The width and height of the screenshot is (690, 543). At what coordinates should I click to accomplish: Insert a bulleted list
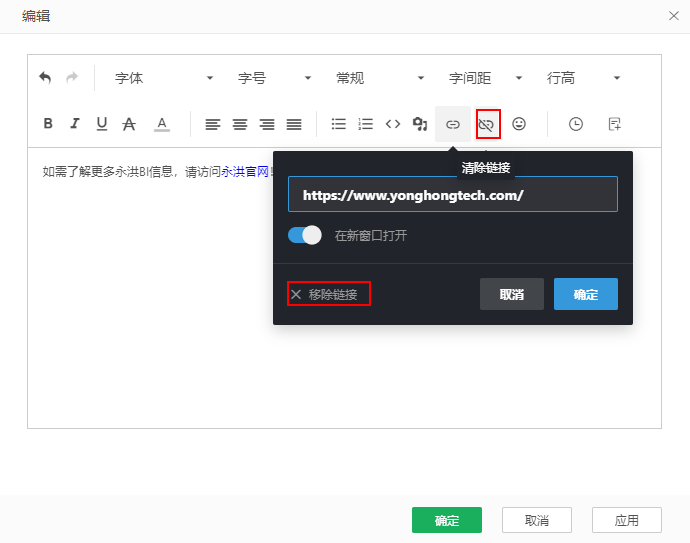point(338,124)
